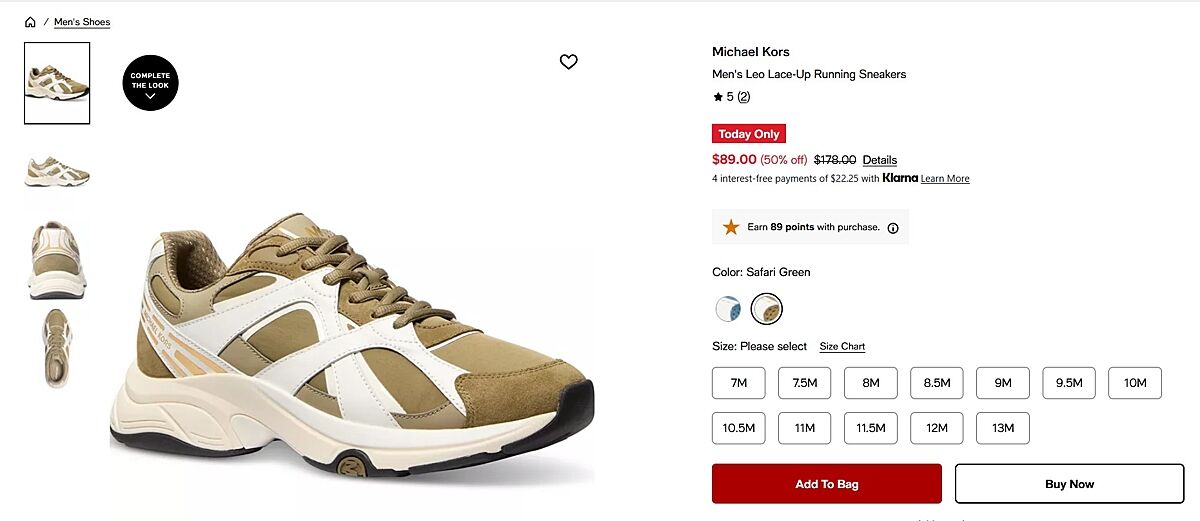Choose size 11.5M
Screen dimensions: 1200x521
tap(870, 428)
